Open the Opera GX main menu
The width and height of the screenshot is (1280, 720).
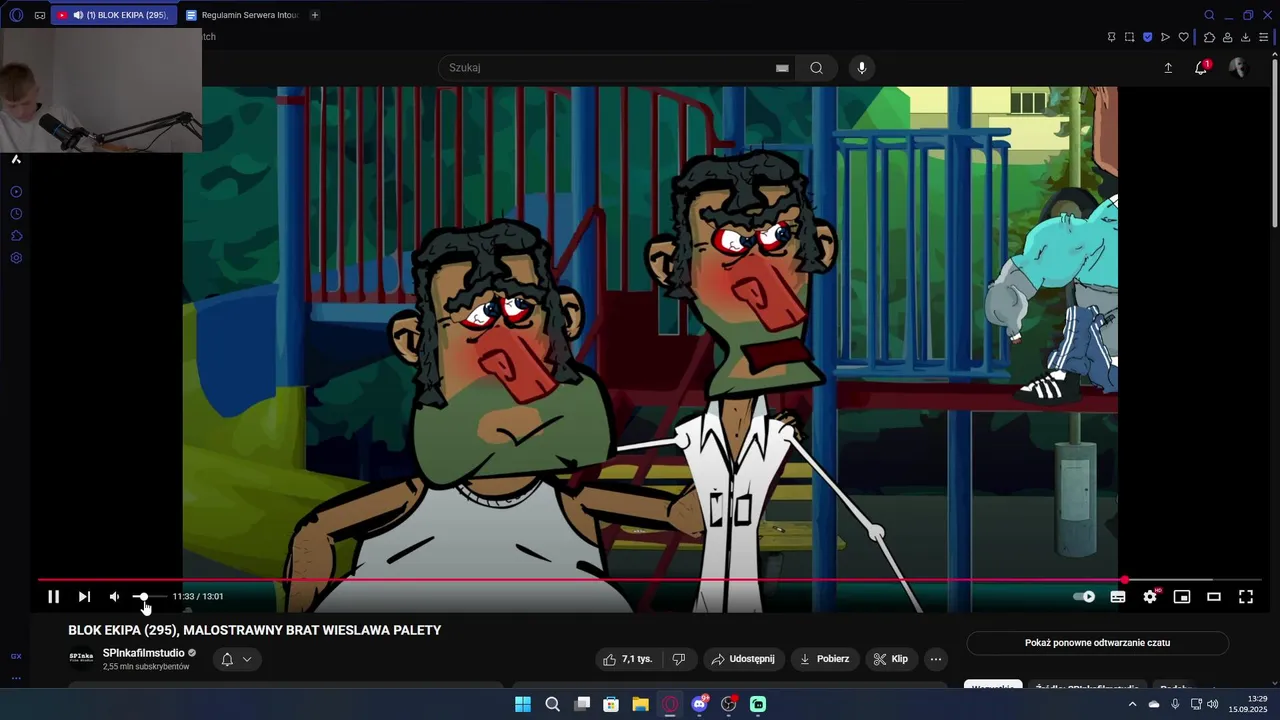16,15
